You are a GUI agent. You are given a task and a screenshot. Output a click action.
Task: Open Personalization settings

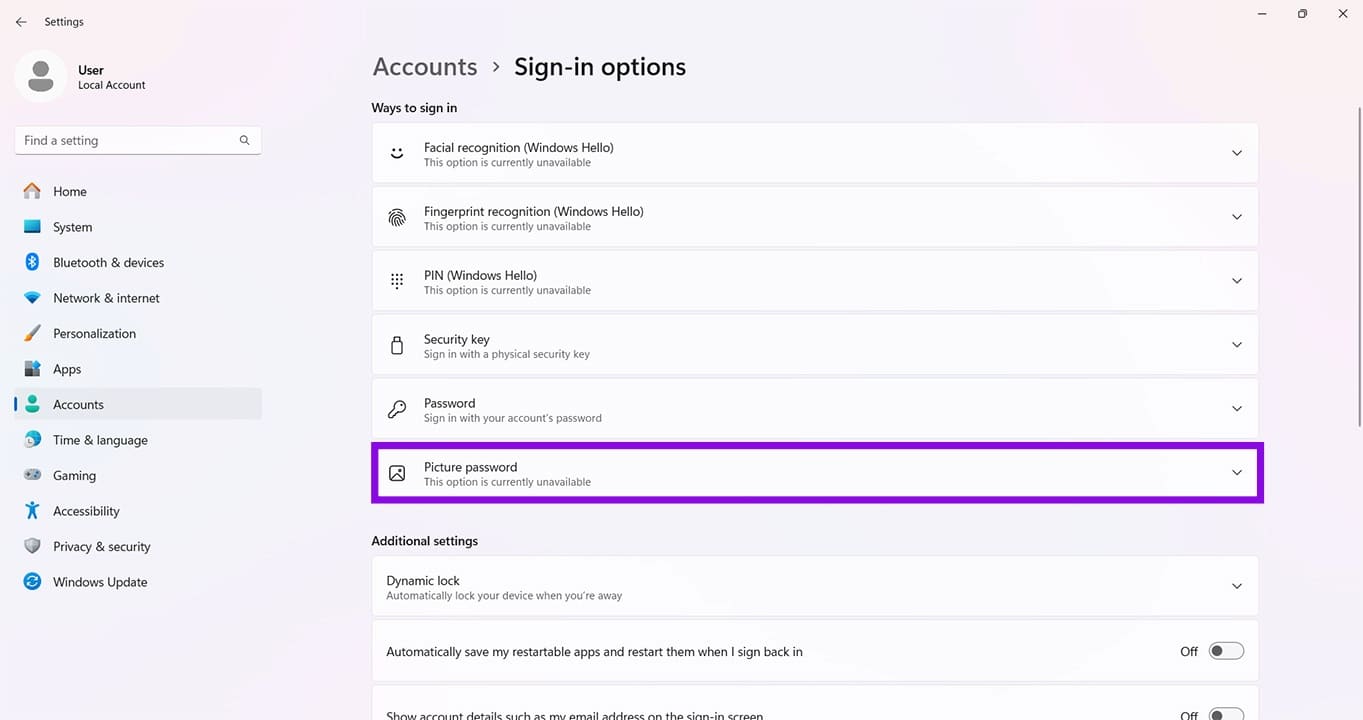[x=138, y=333]
